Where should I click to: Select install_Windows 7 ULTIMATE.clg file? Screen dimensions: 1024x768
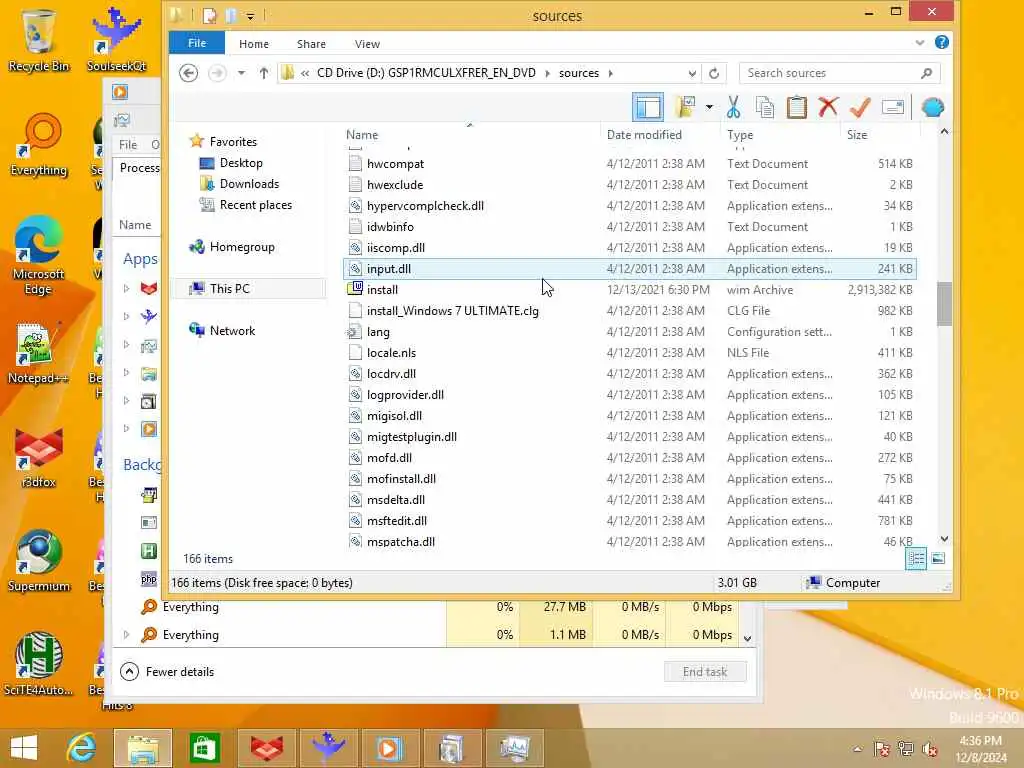(630, 311)
